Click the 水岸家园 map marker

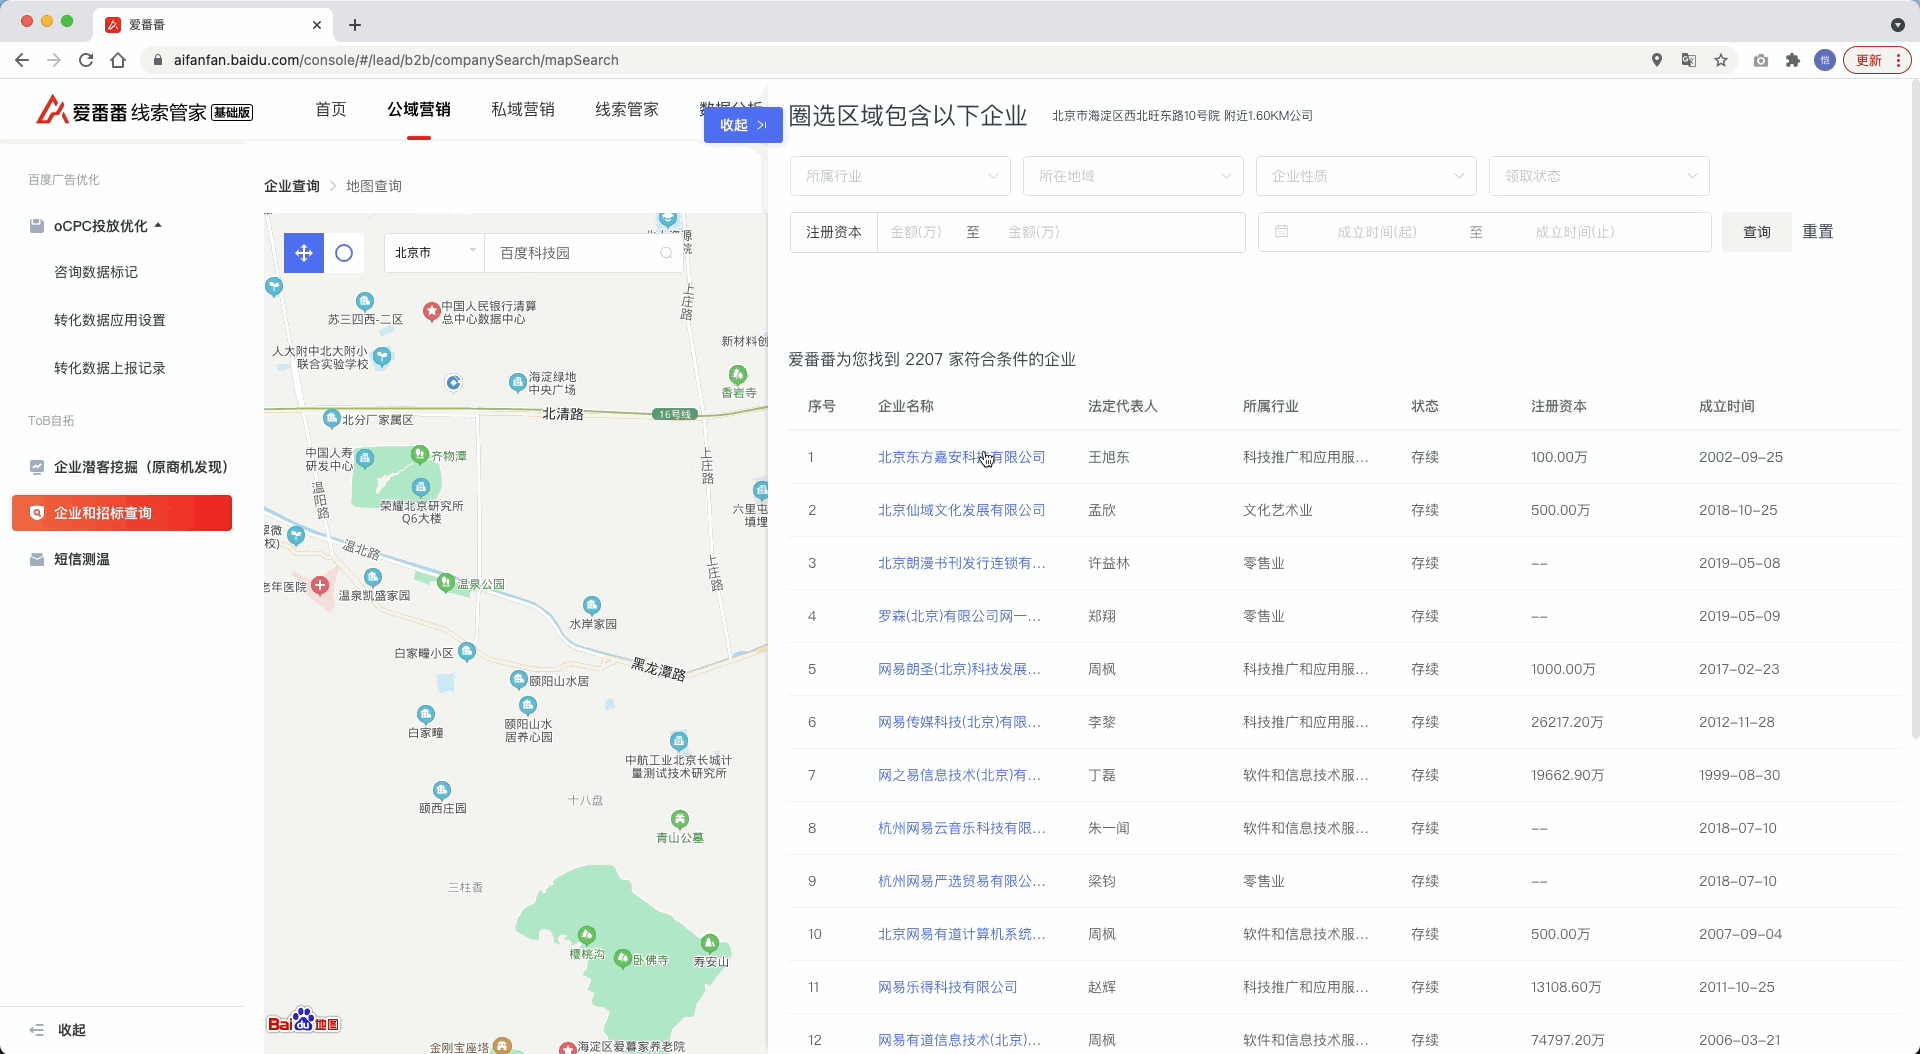[x=592, y=605]
